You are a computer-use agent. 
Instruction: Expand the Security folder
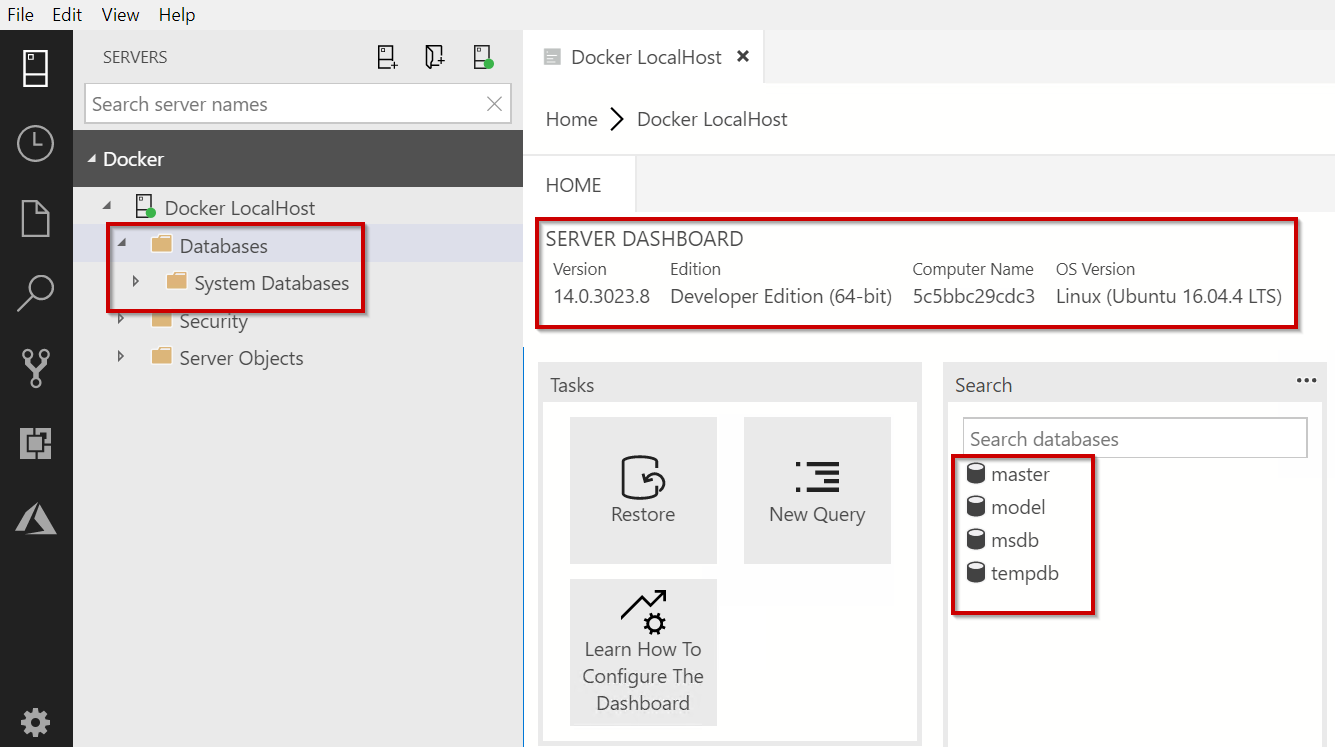click(121, 321)
